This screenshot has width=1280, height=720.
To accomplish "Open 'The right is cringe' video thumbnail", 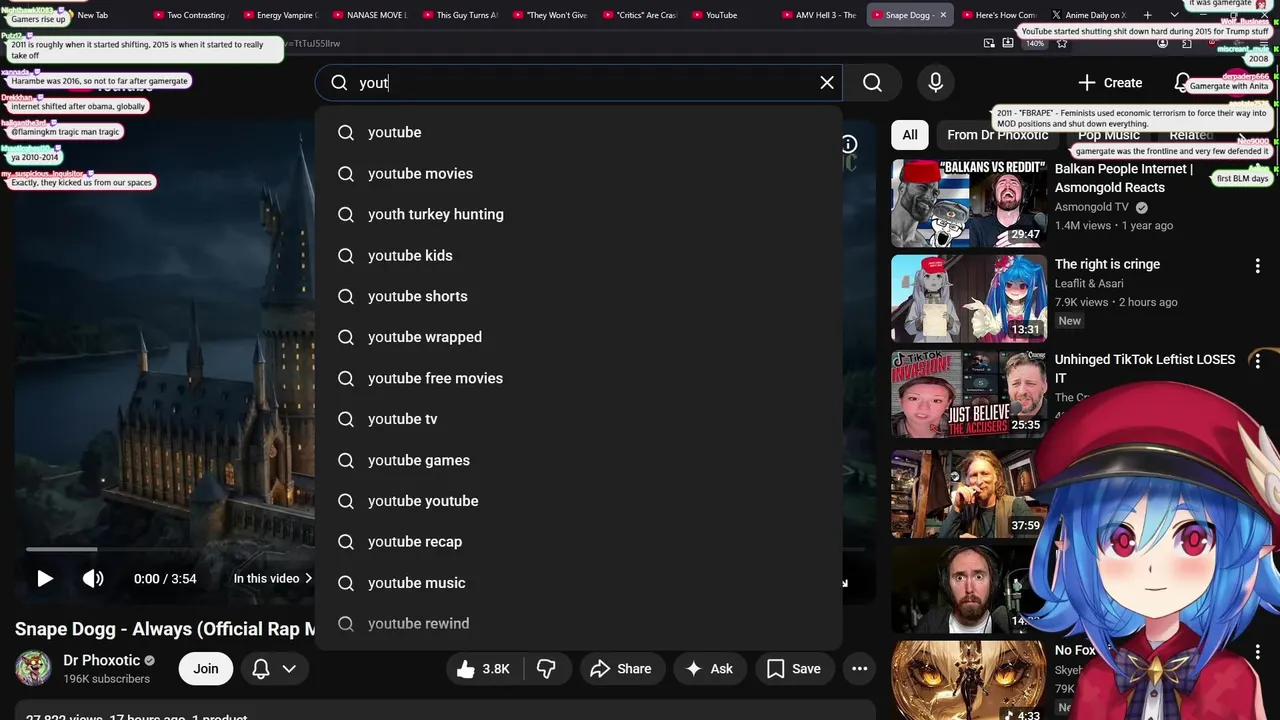I will pos(968,298).
